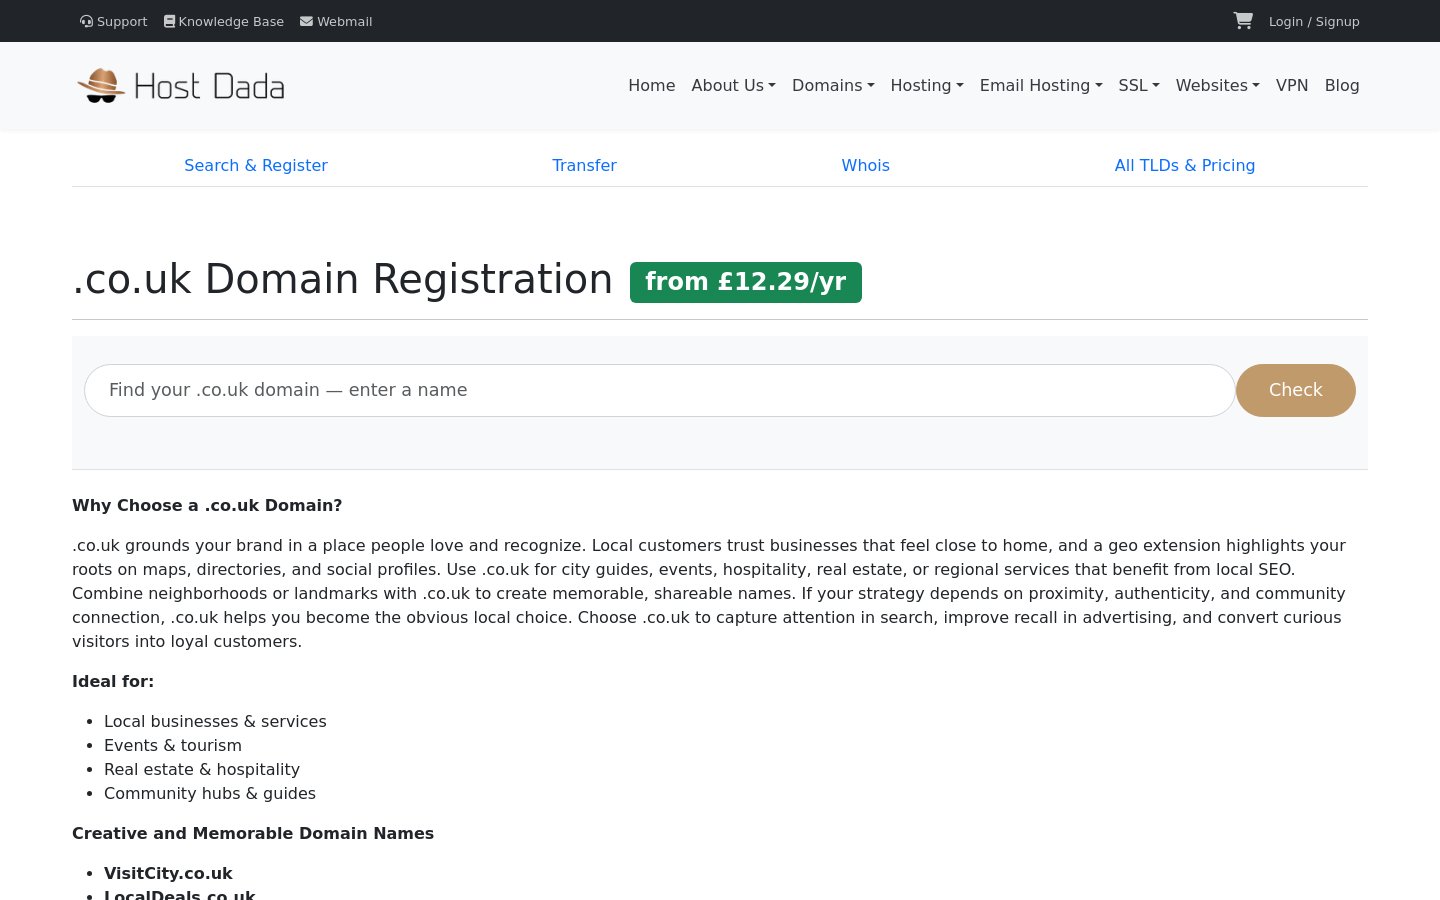Click the from £12.29/yr price badge
Image resolution: width=1440 pixels, height=900 pixels.
pyautogui.click(x=746, y=282)
